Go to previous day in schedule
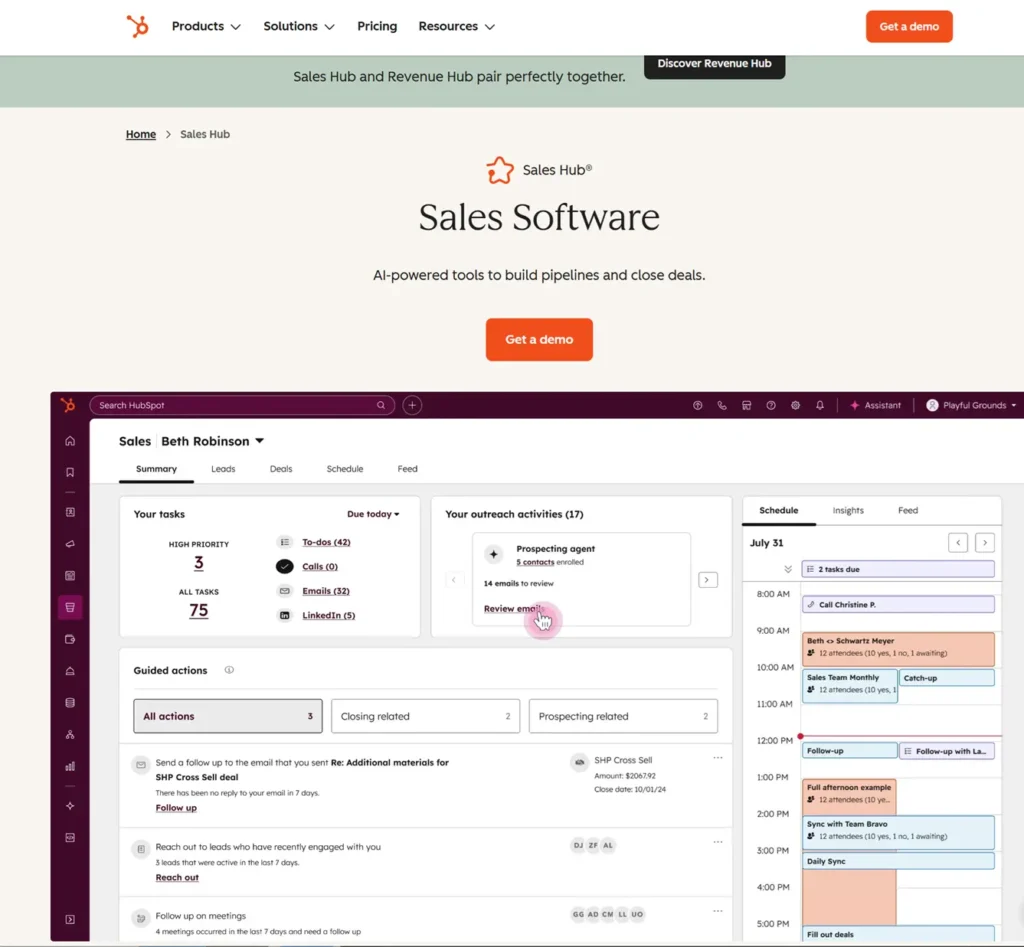Viewport: 1024px width, 947px height. 958,543
